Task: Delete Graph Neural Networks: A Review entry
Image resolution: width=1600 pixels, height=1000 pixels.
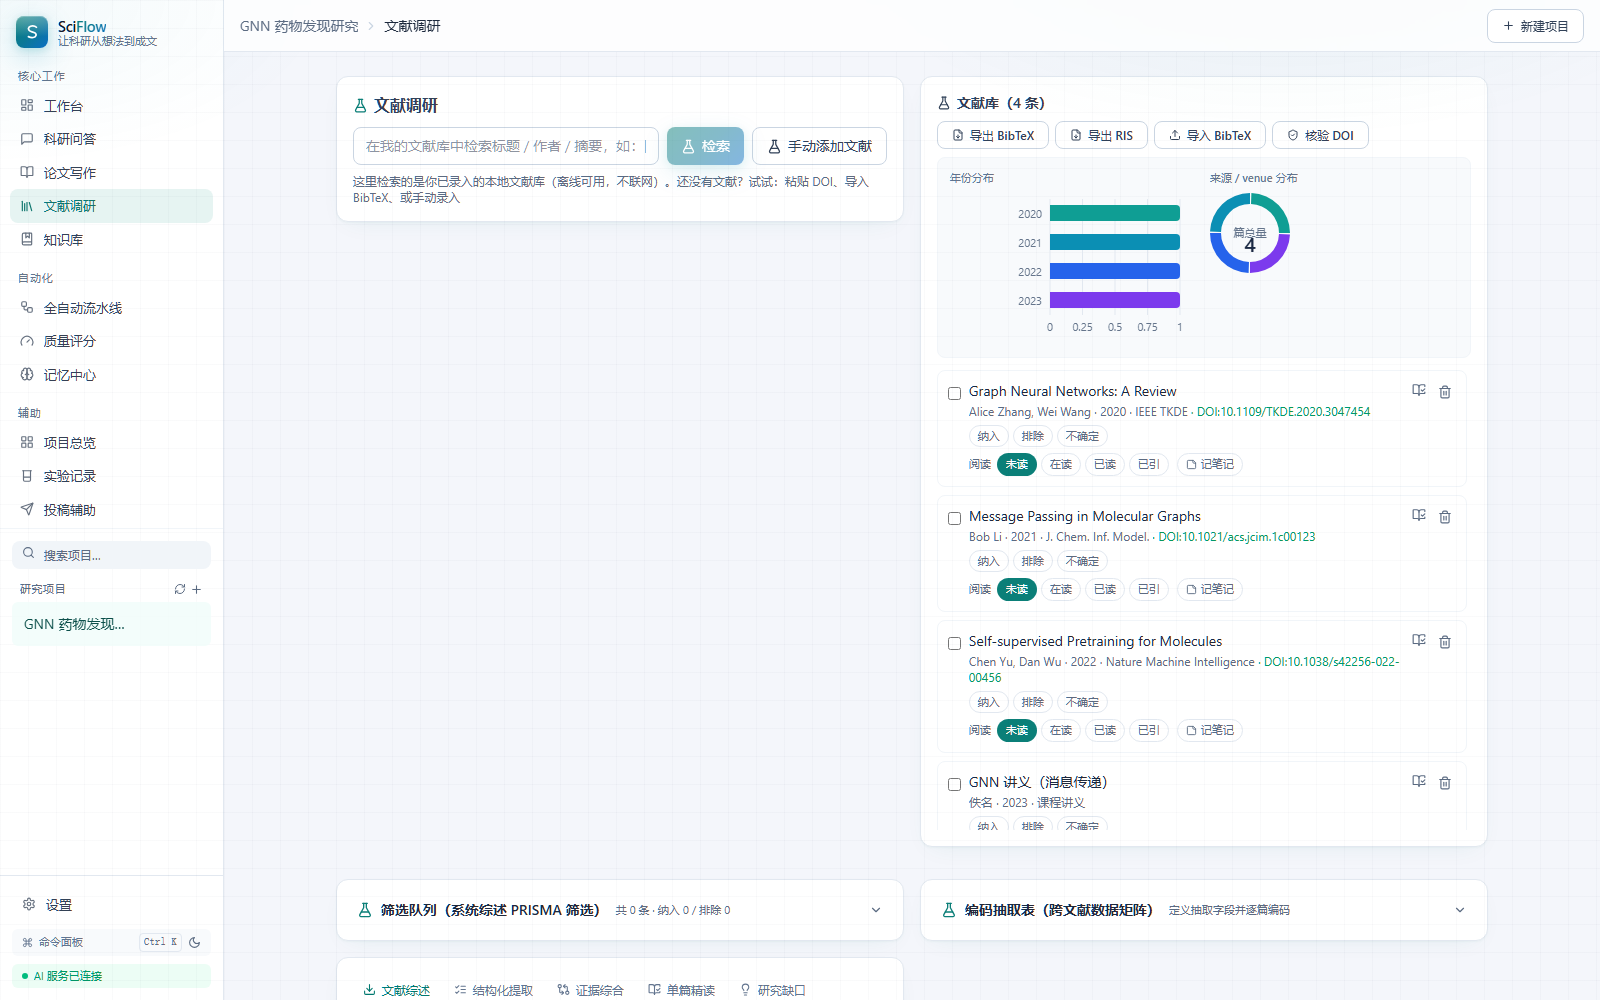Action: pyautogui.click(x=1445, y=392)
